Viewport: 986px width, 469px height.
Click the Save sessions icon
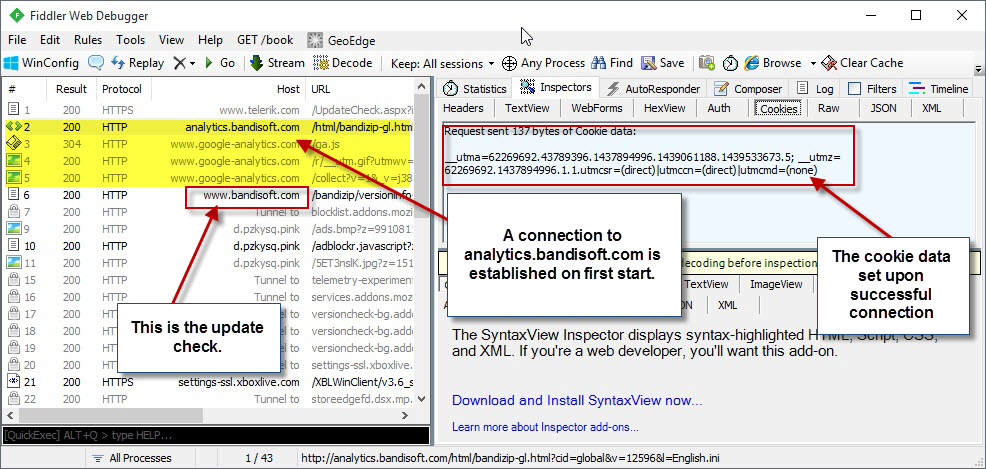[x=648, y=63]
